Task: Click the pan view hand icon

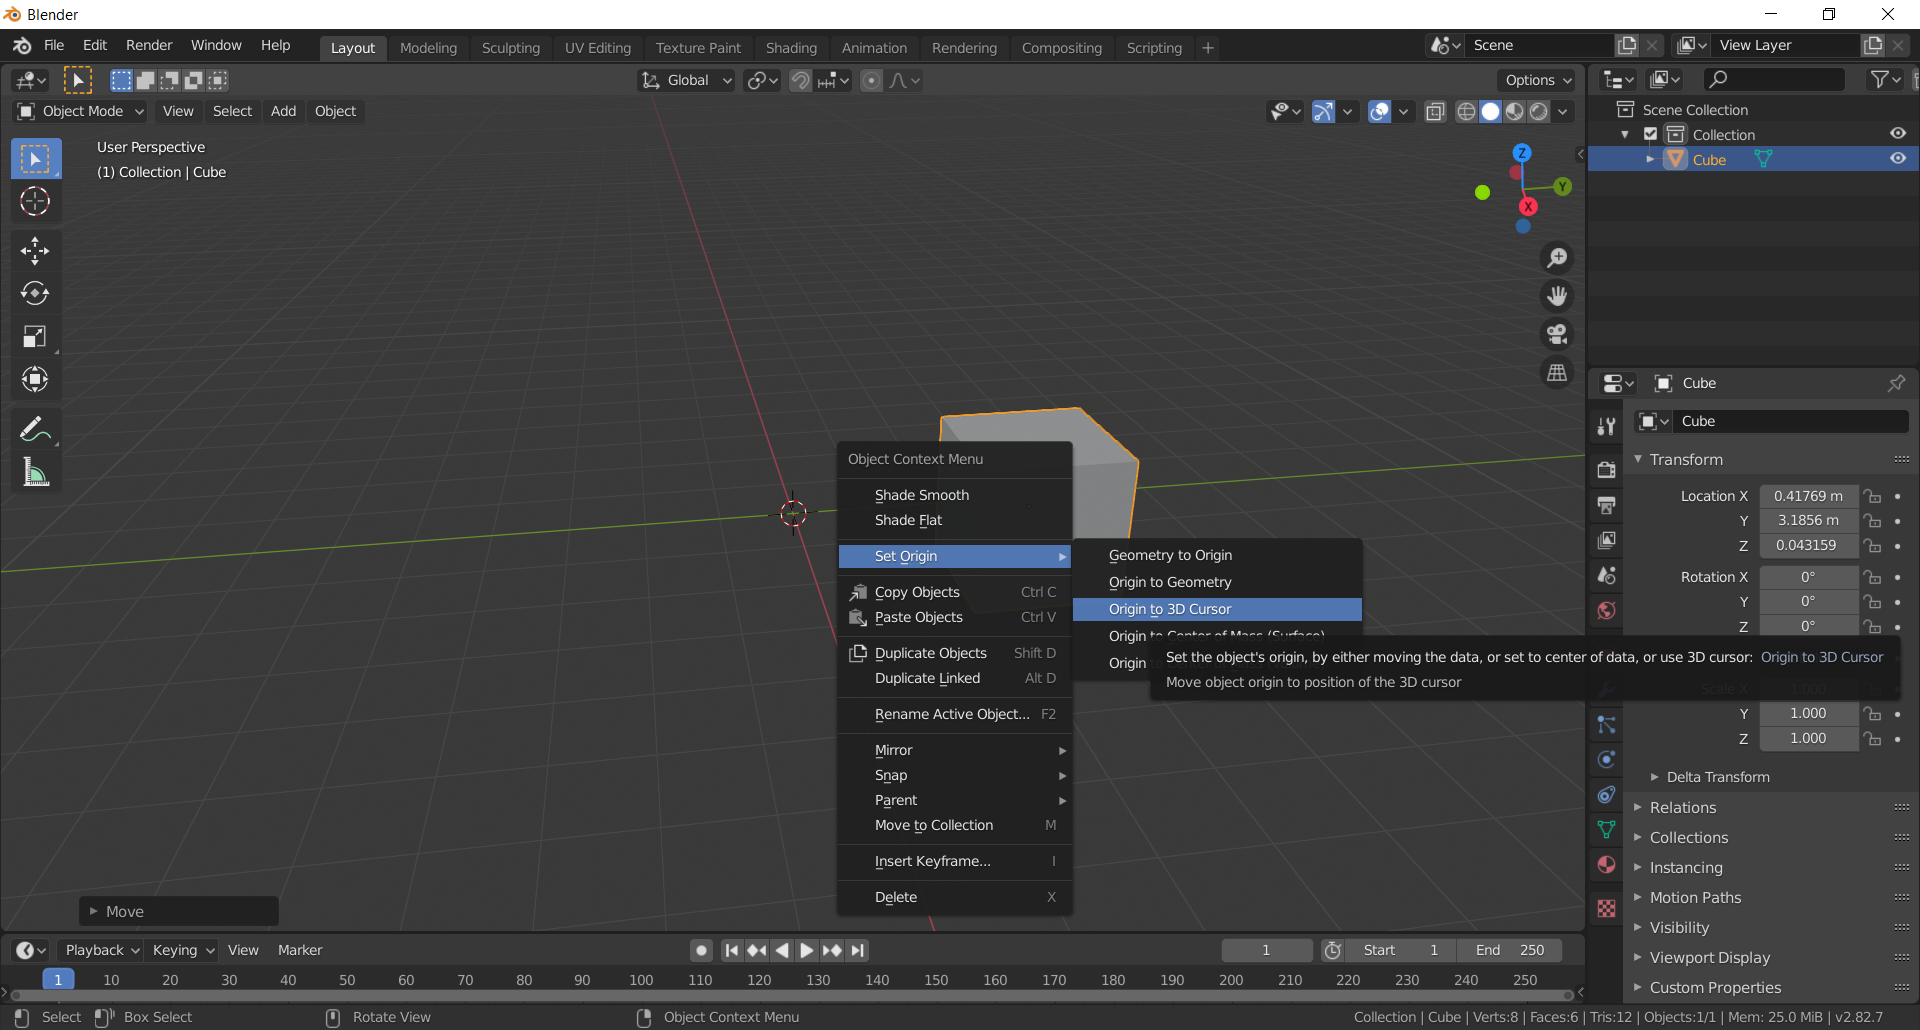Action: (1557, 296)
